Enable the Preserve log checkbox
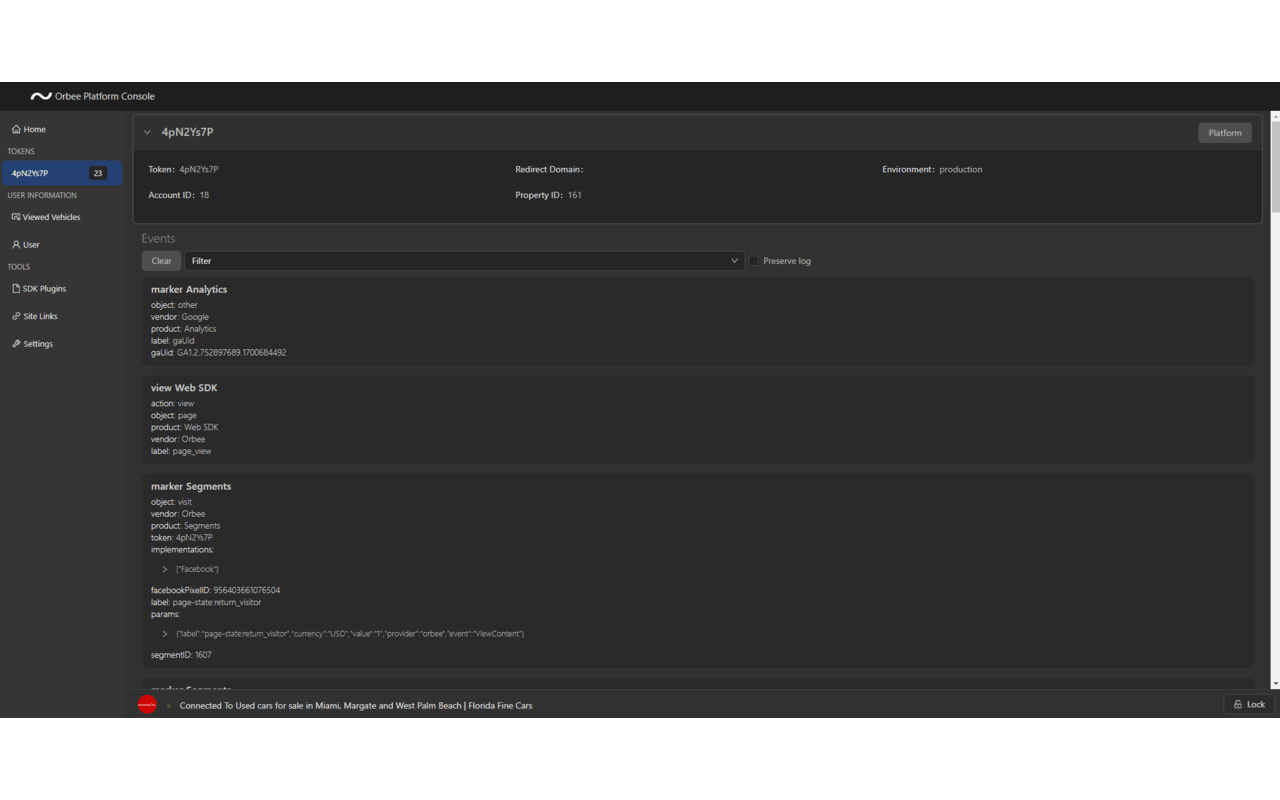The height and width of the screenshot is (800, 1280). tap(753, 260)
